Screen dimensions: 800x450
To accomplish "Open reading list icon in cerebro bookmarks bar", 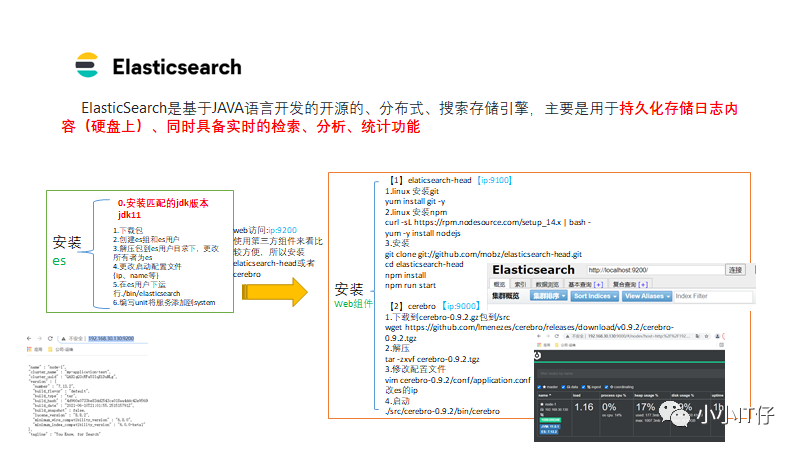I will tap(721, 345).
